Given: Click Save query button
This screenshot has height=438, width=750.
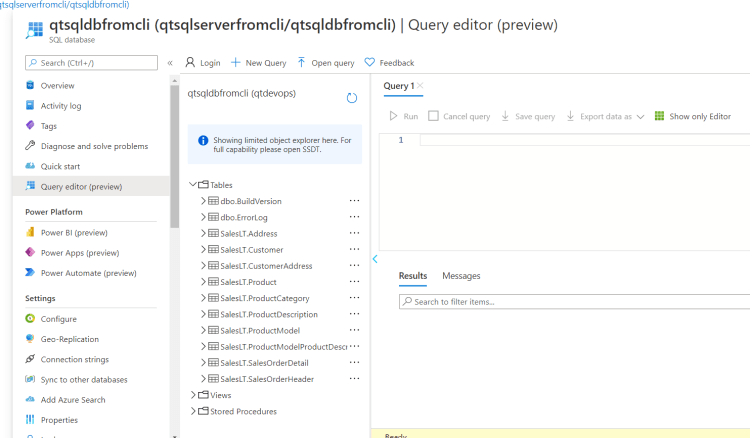Looking at the screenshot, I should (528, 116).
